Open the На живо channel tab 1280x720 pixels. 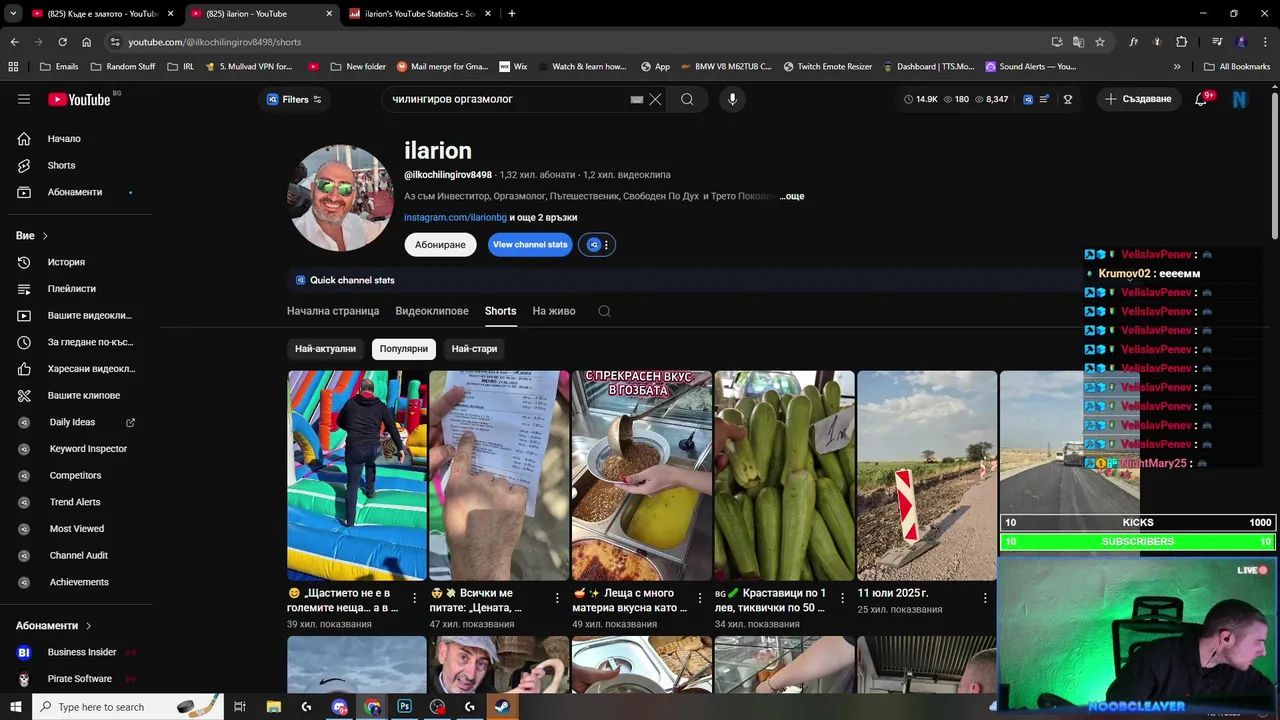[554, 311]
